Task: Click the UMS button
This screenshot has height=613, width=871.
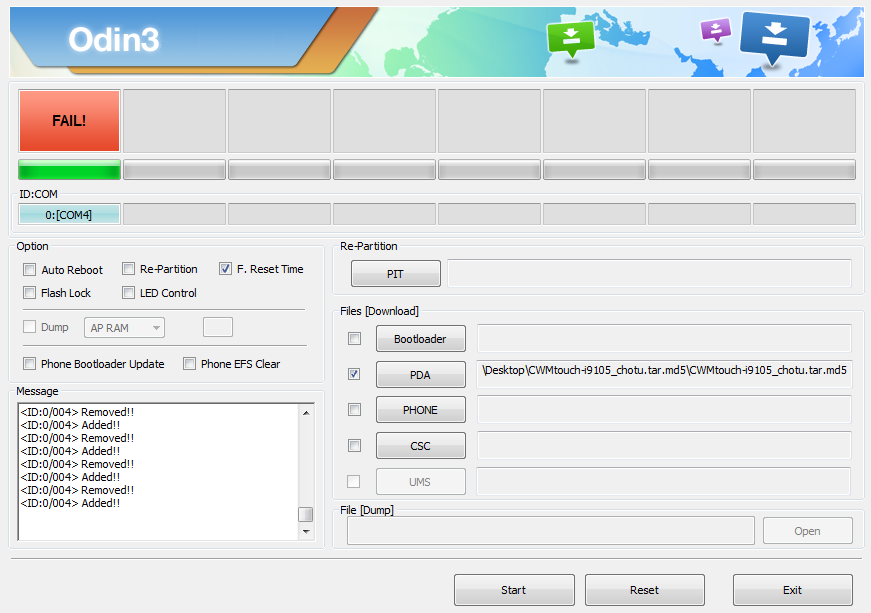Action: [421, 481]
